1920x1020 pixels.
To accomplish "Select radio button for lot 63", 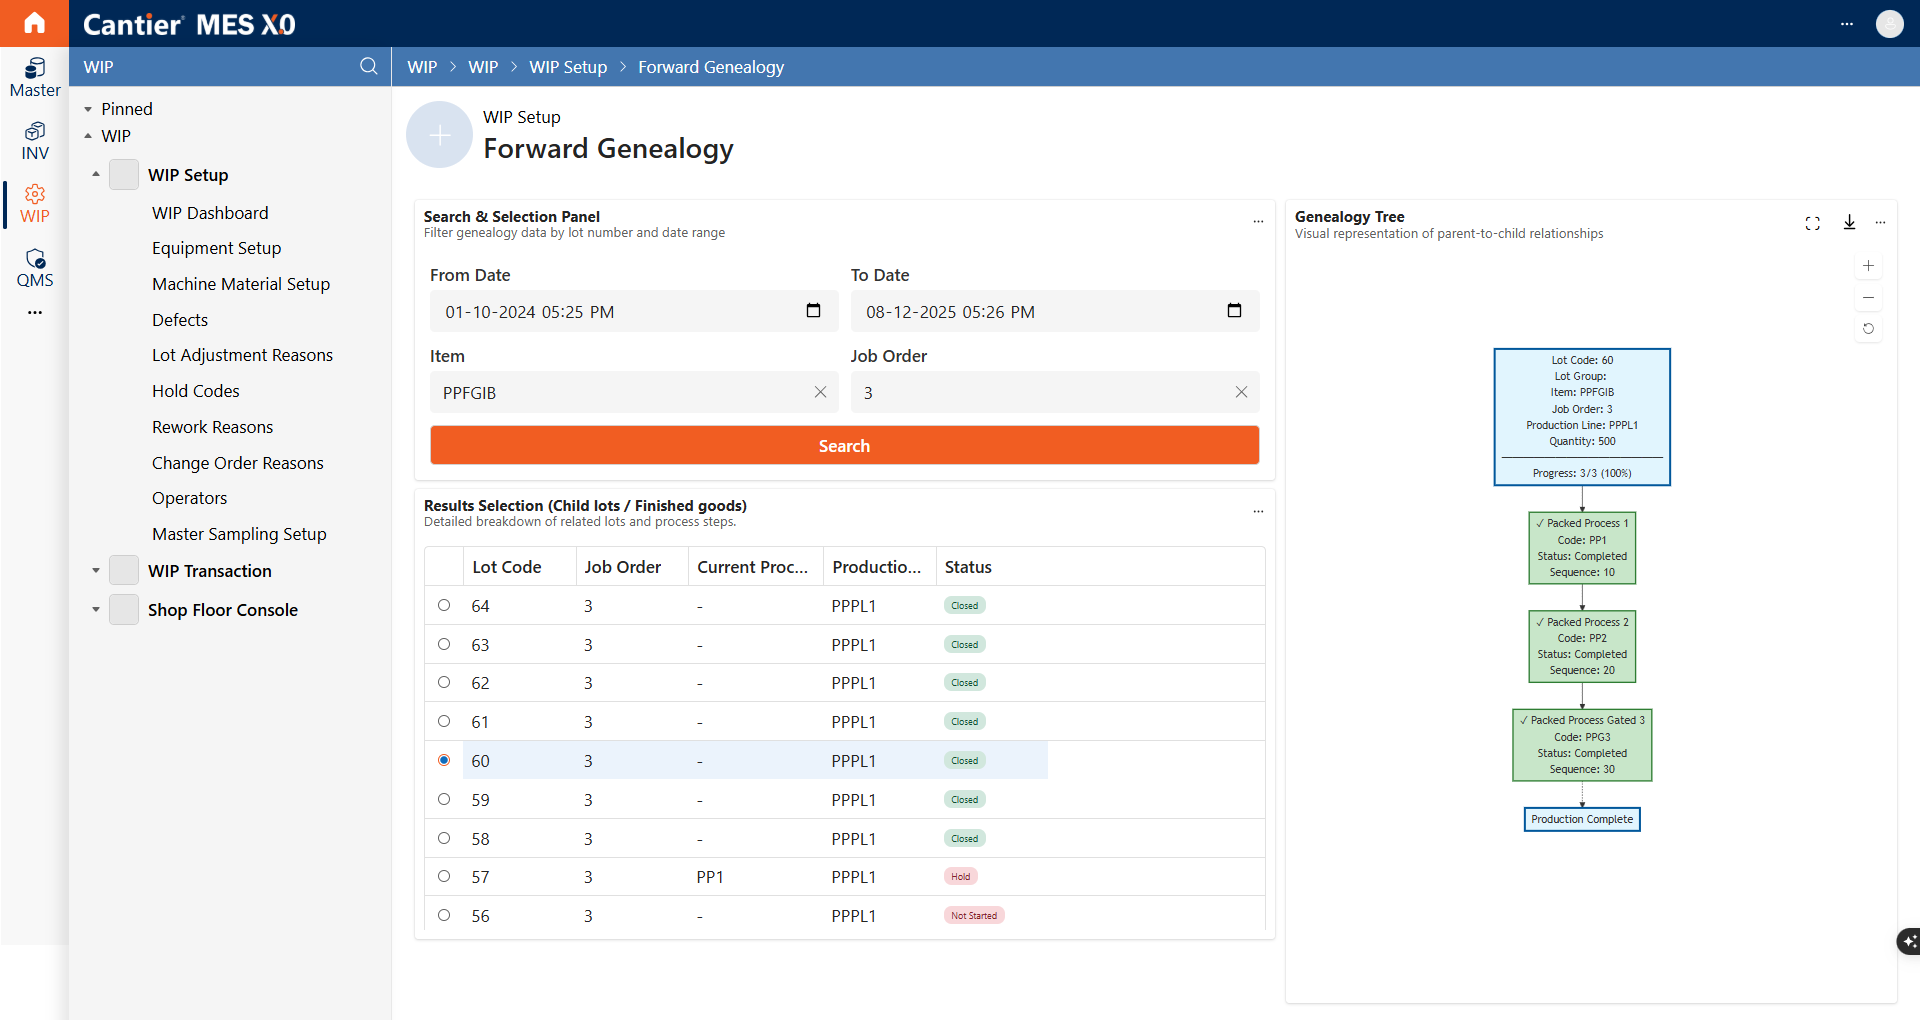I will click(x=444, y=644).
